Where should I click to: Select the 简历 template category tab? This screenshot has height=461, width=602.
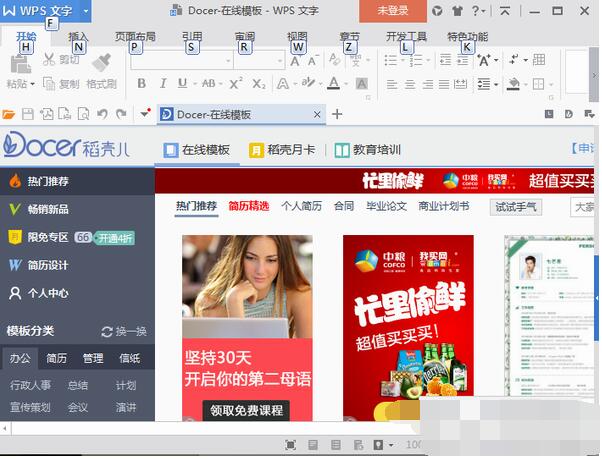(x=56, y=358)
